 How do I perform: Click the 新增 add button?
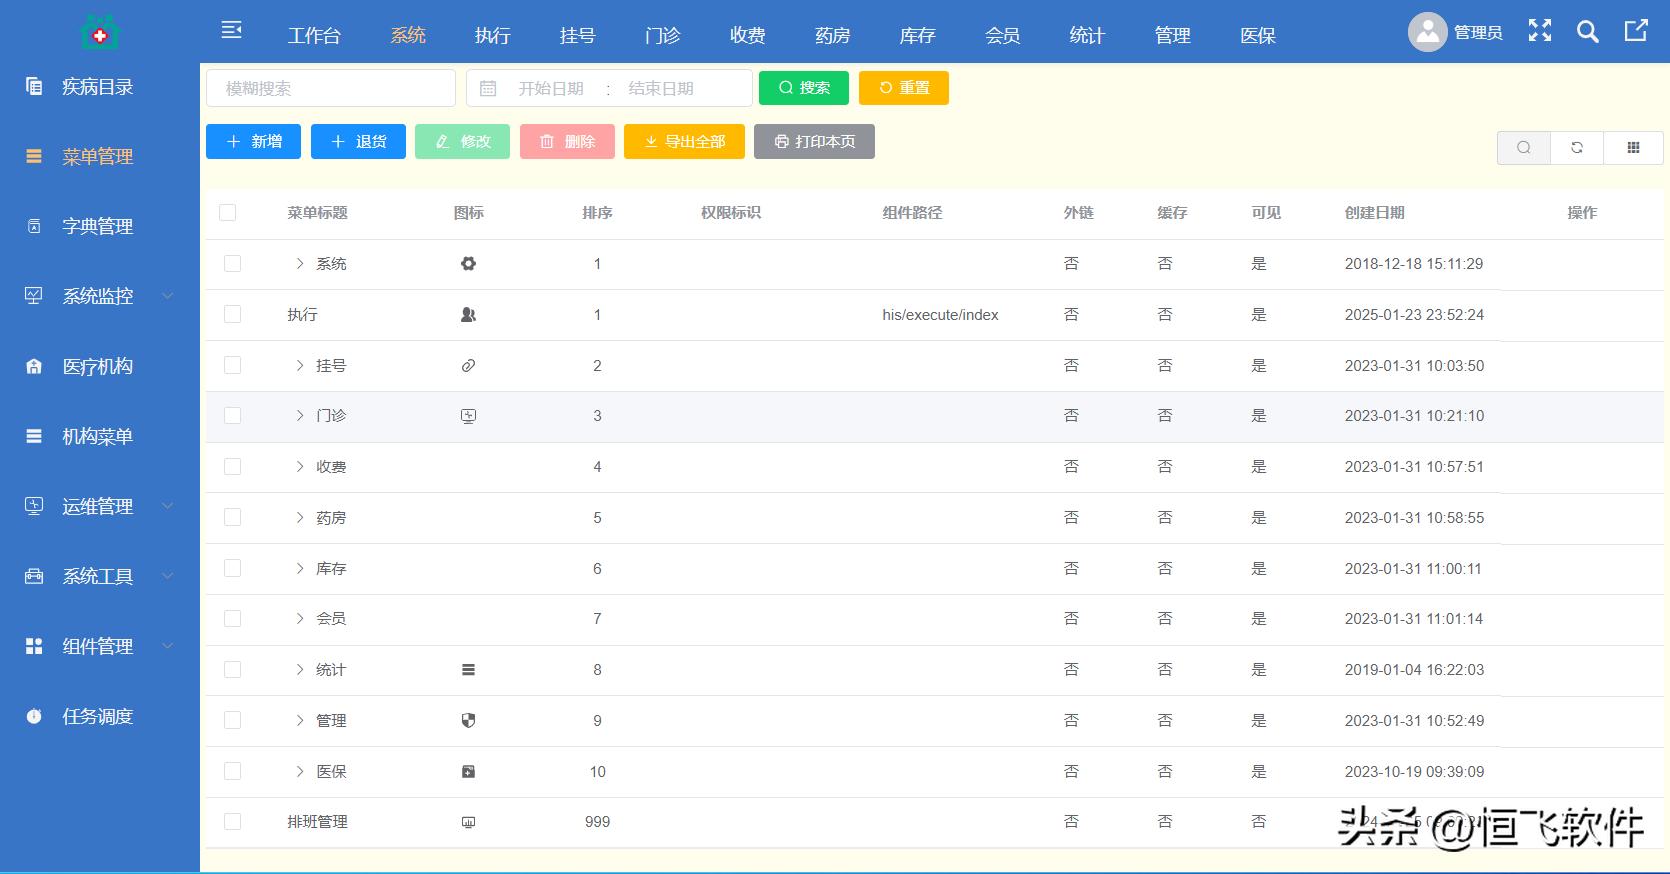[x=253, y=142]
